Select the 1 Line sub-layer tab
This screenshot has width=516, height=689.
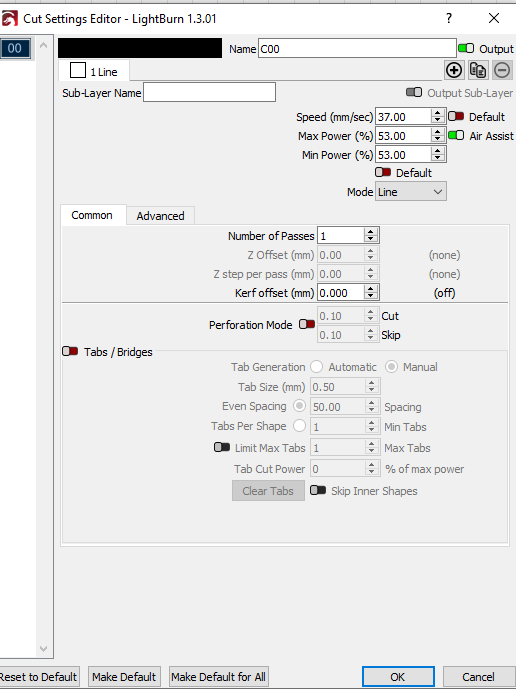[x=94, y=71]
